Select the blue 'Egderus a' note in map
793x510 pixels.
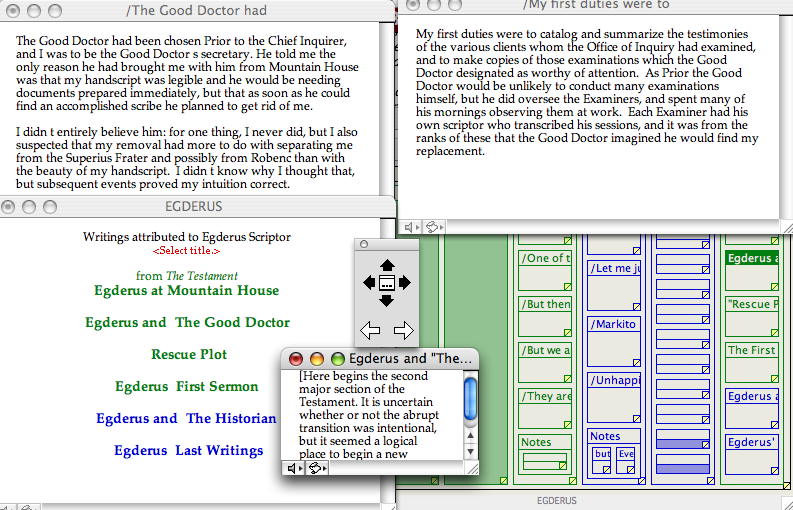click(x=752, y=409)
